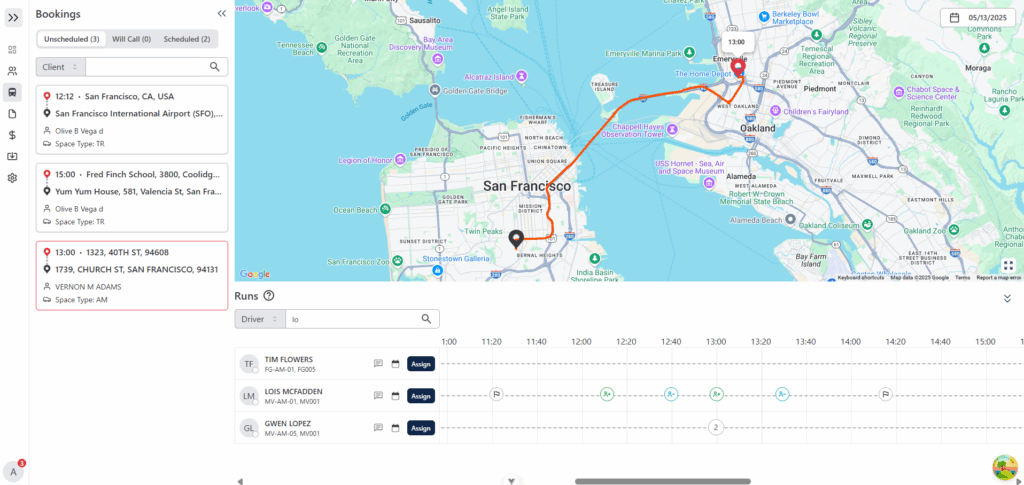The width and height of the screenshot is (1024, 485).
Task: Collapse the Bookings panel
Action: click(x=221, y=14)
